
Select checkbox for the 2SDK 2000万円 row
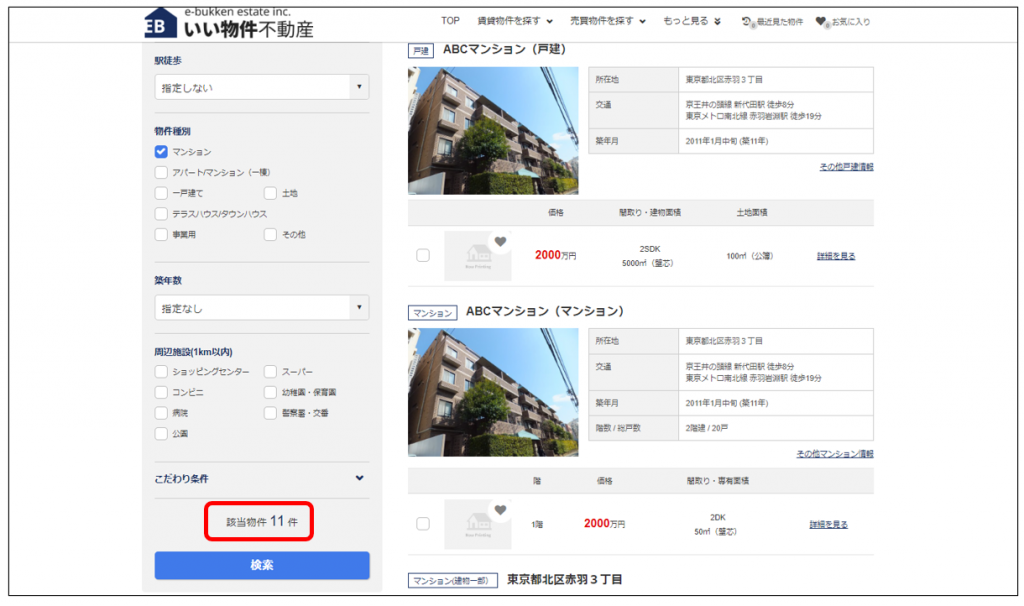[423, 256]
